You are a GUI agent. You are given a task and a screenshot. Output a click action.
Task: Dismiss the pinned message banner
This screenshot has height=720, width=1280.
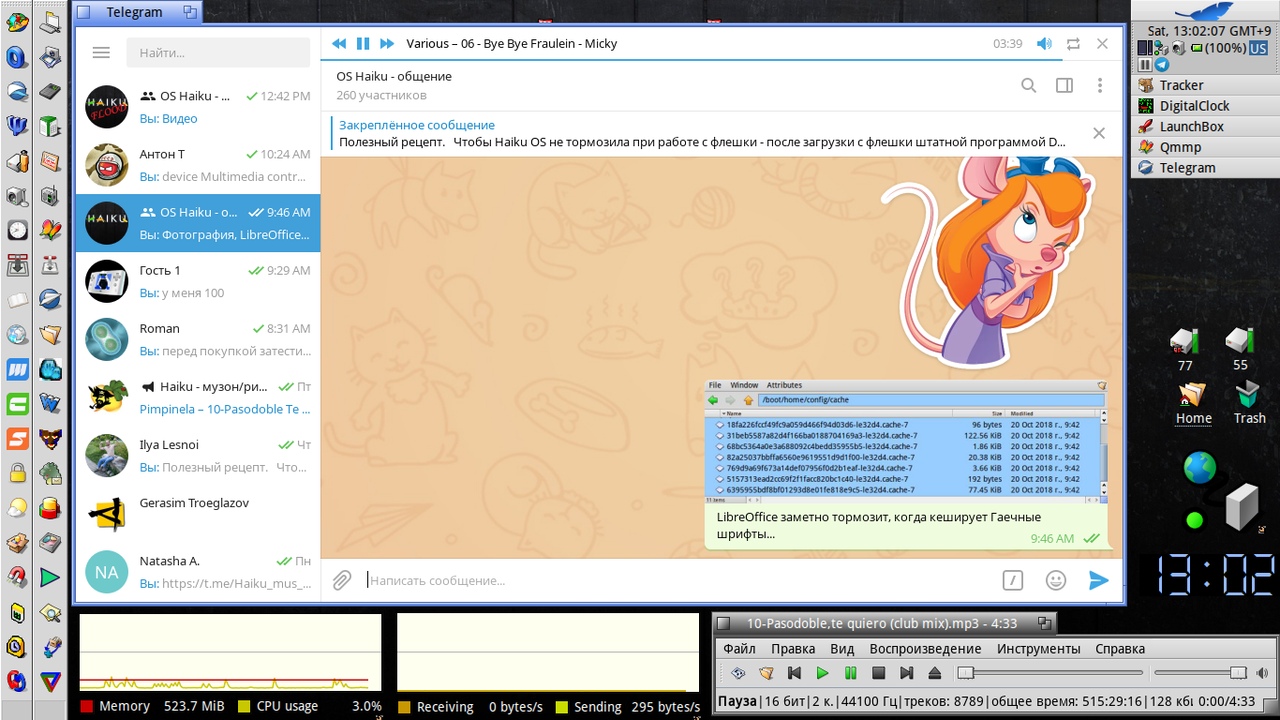1099,133
